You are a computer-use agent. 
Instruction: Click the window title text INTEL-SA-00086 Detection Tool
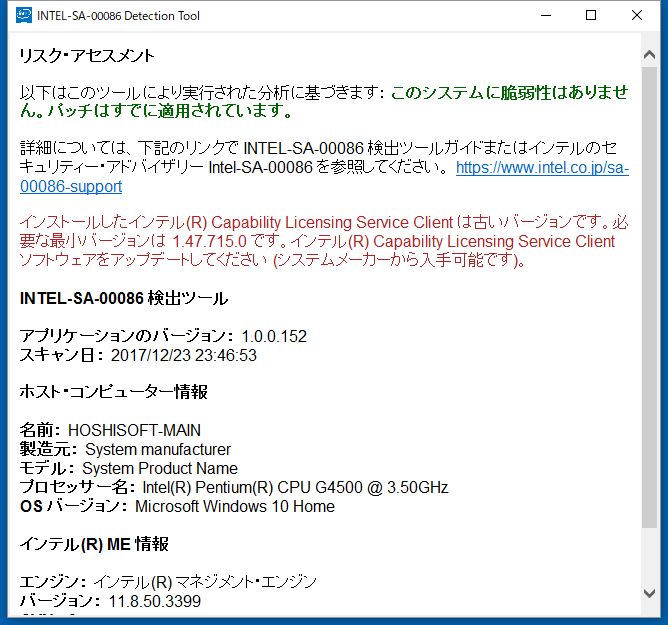(118, 16)
